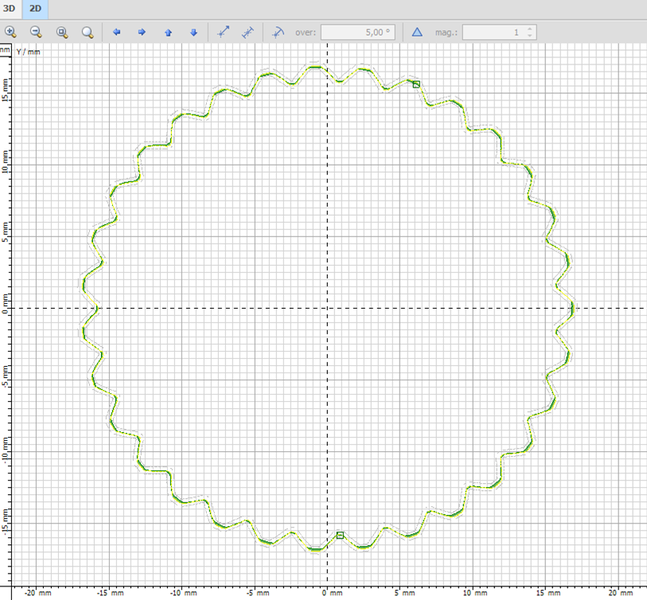Switch to the 3D view tab
Screen dimensions: 647x600
(x=9, y=9)
